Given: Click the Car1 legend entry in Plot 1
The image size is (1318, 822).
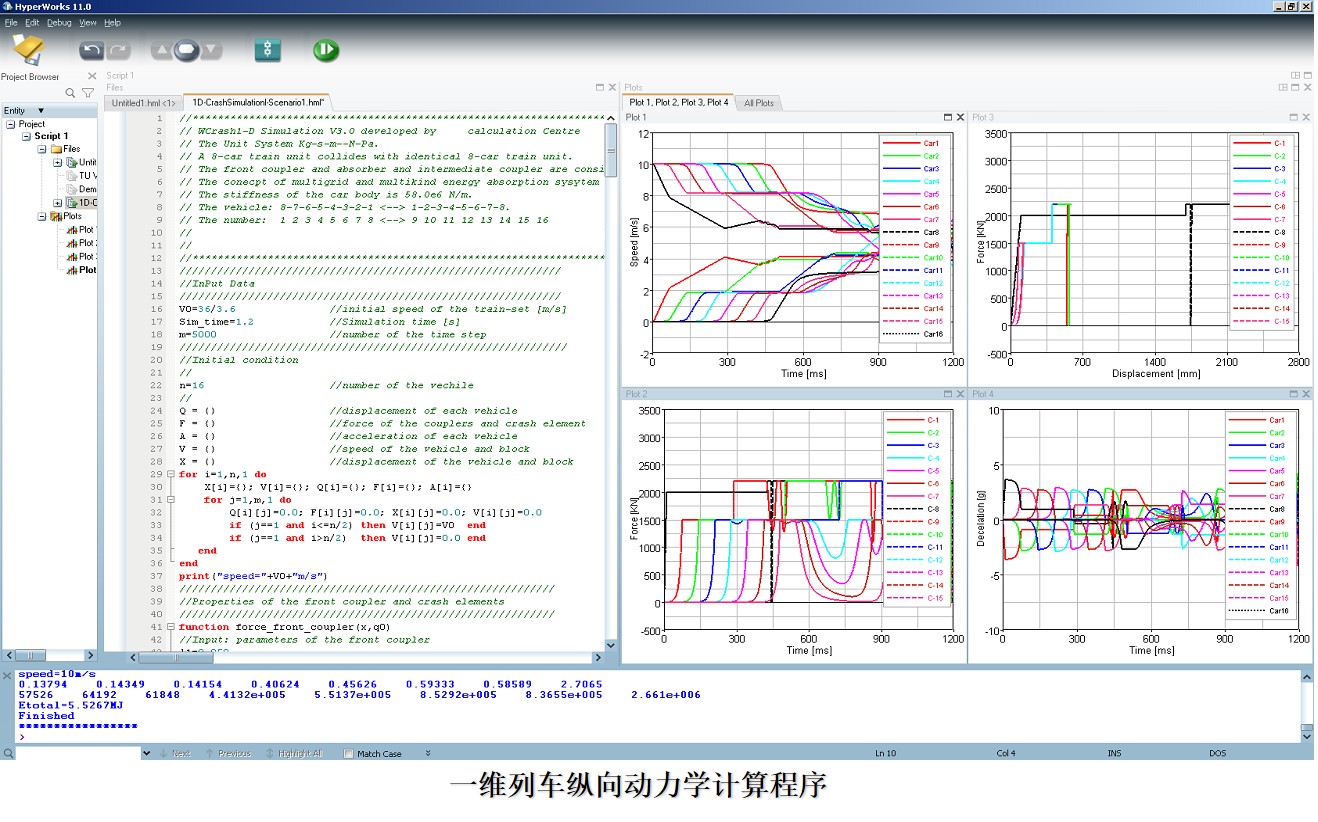Looking at the screenshot, I should (x=912, y=144).
